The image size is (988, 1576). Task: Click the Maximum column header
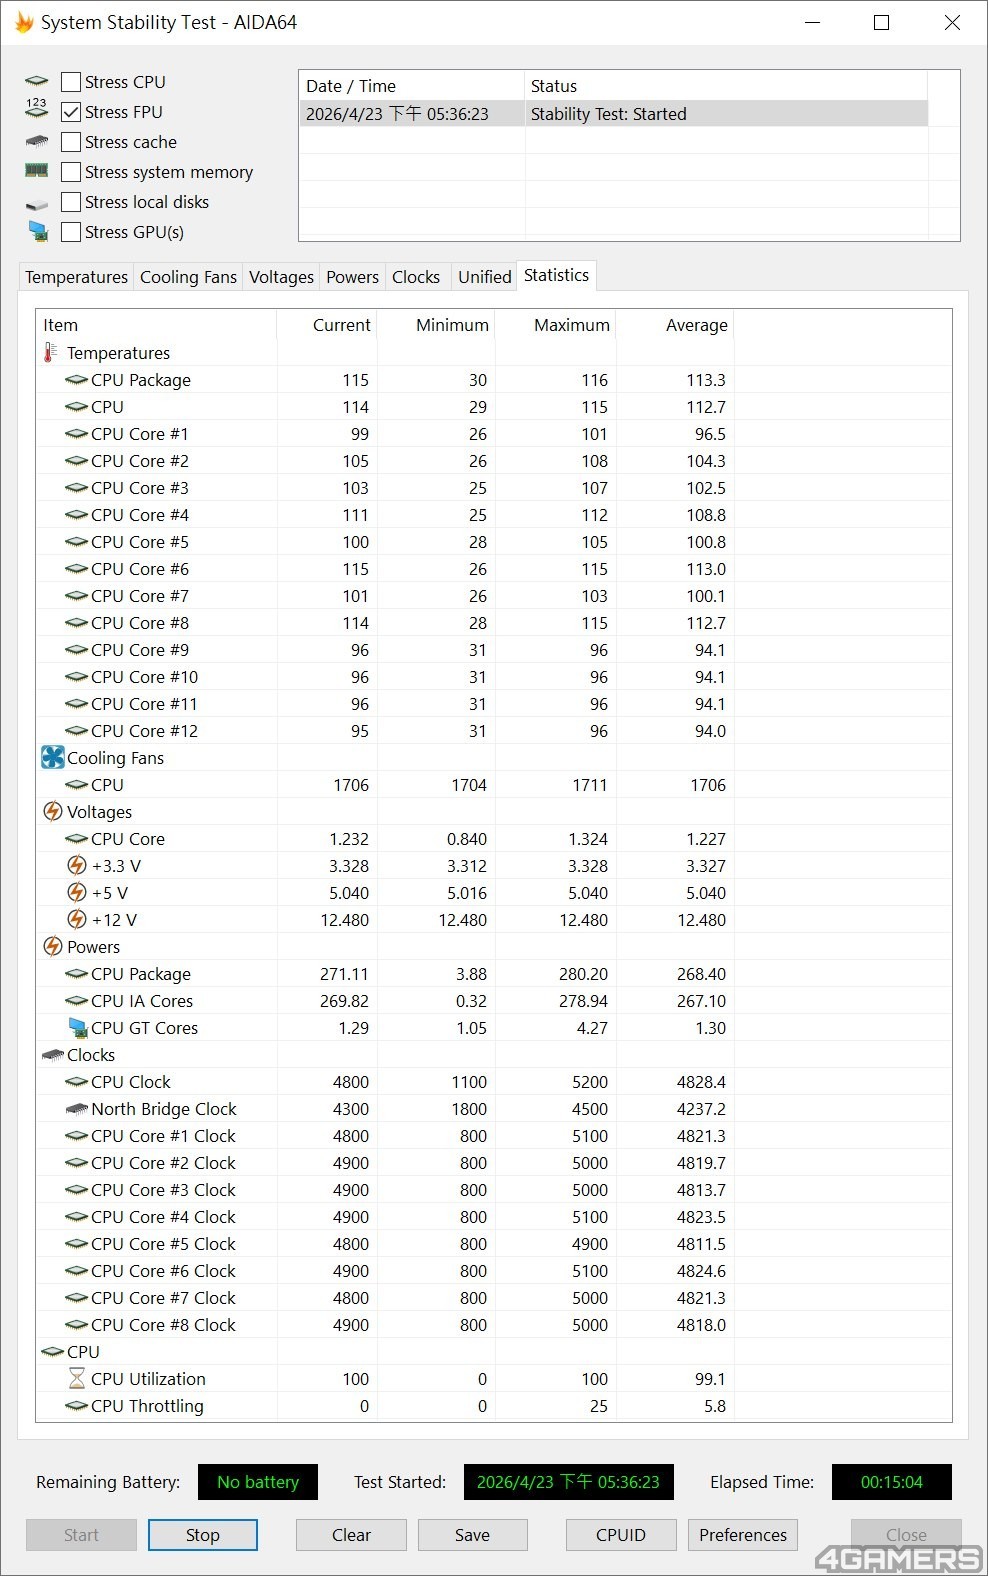coord(555,325)
